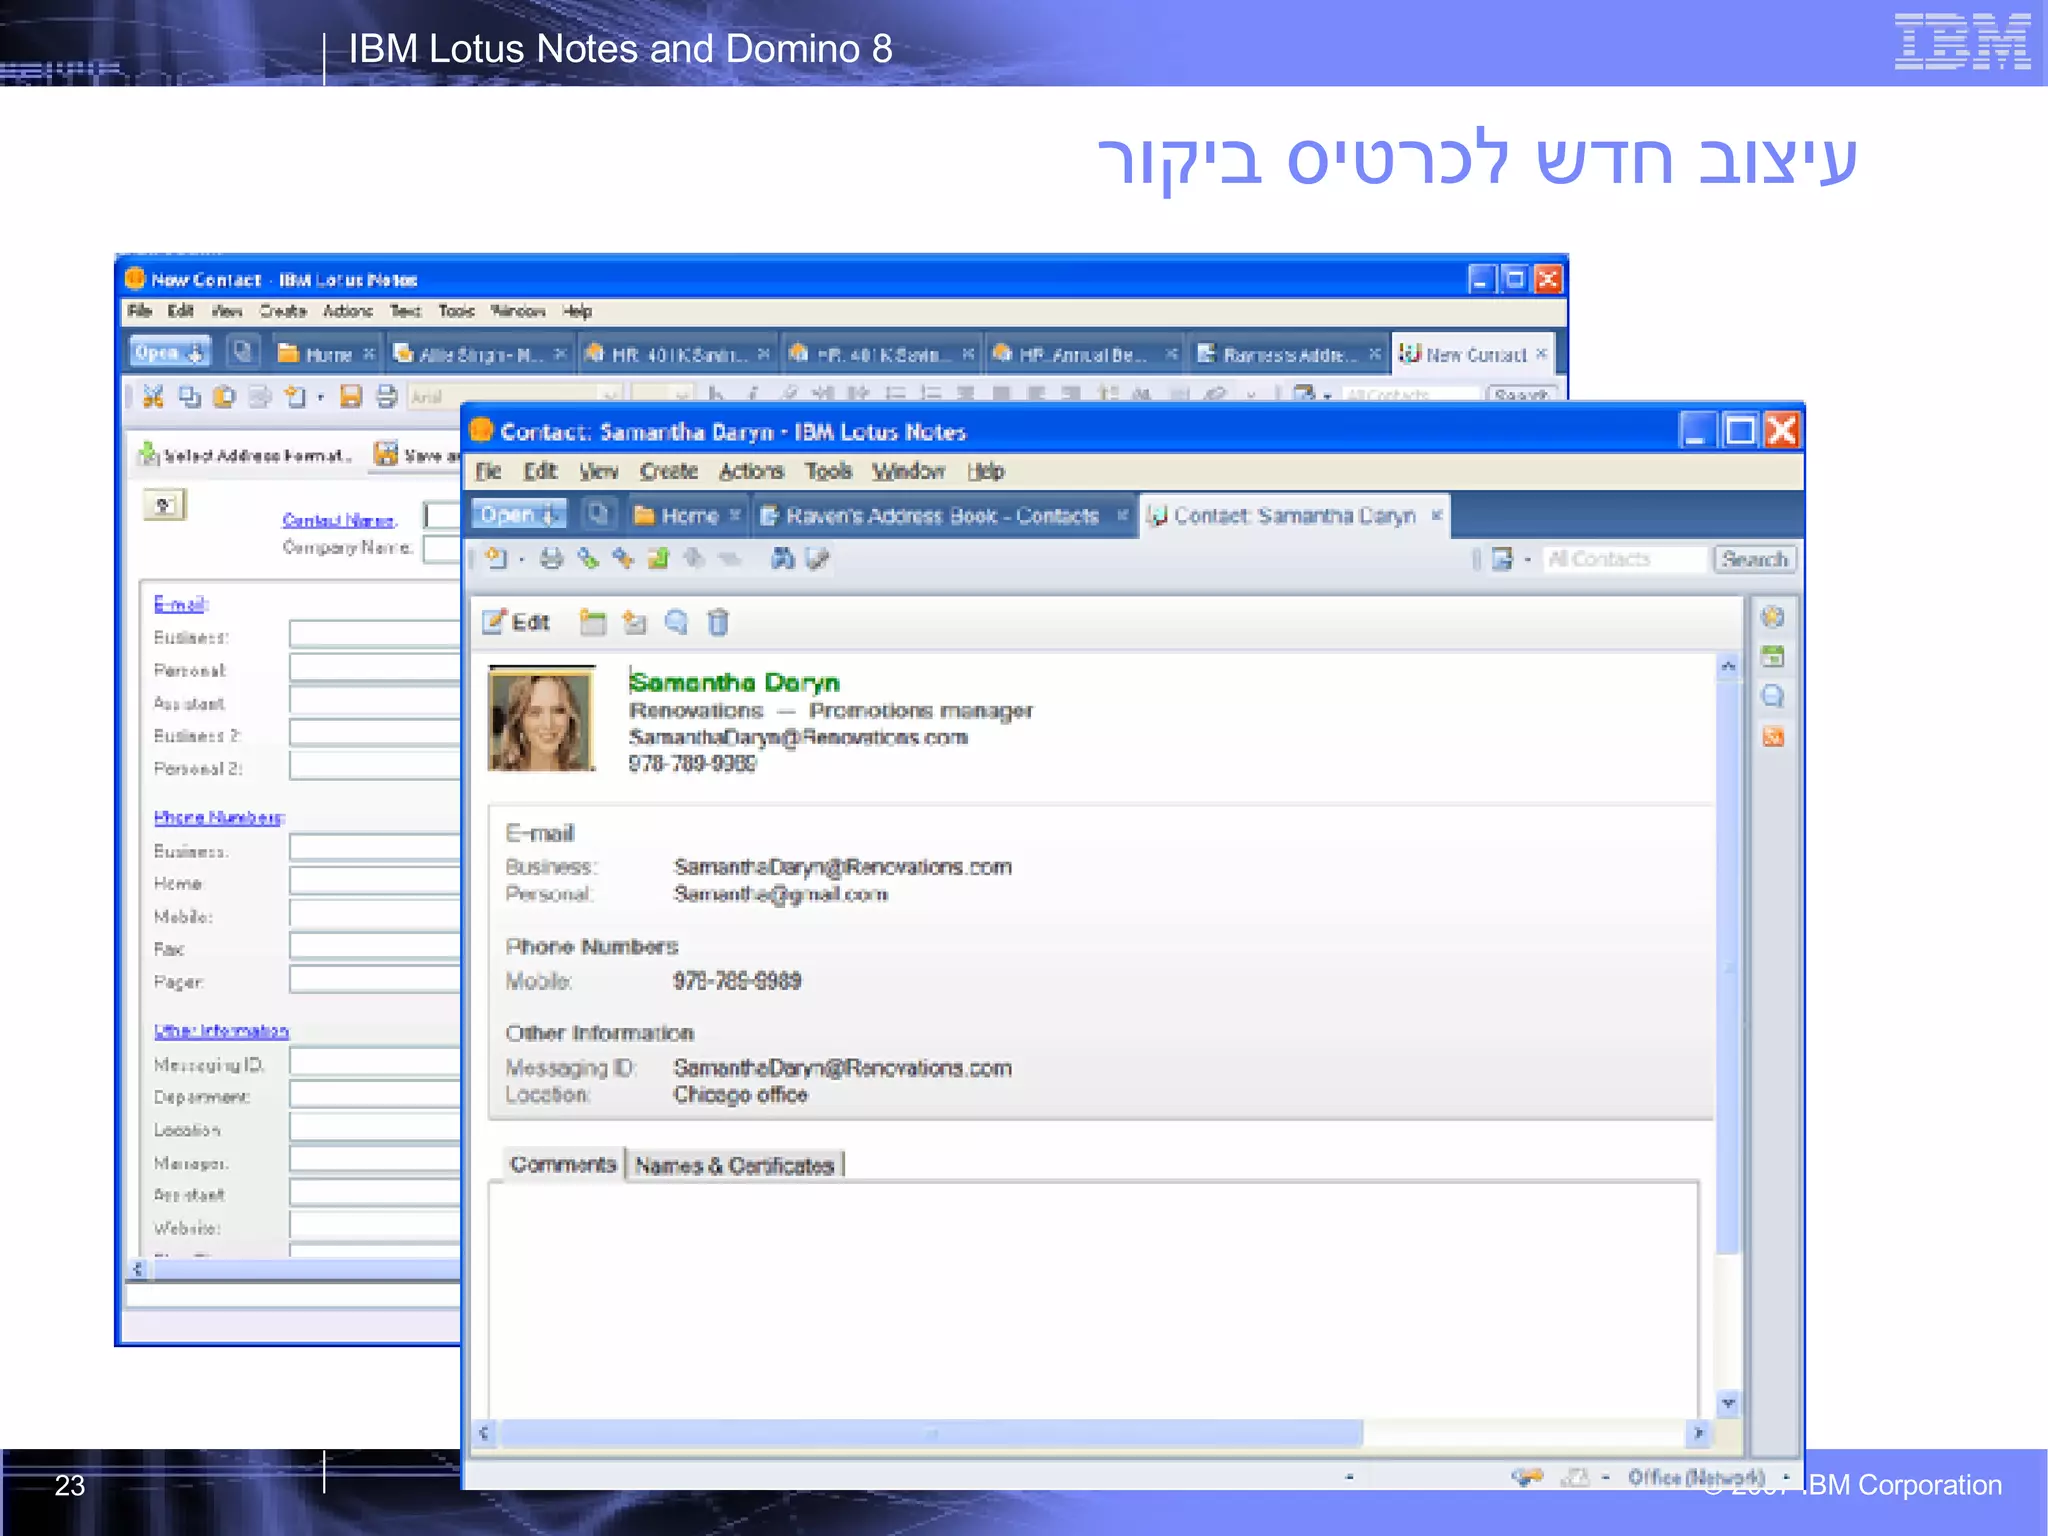The height and width of the screenshot is (1536, 2048).
Task: Click Samantha Daryn name heading
Action: (734, 682)
